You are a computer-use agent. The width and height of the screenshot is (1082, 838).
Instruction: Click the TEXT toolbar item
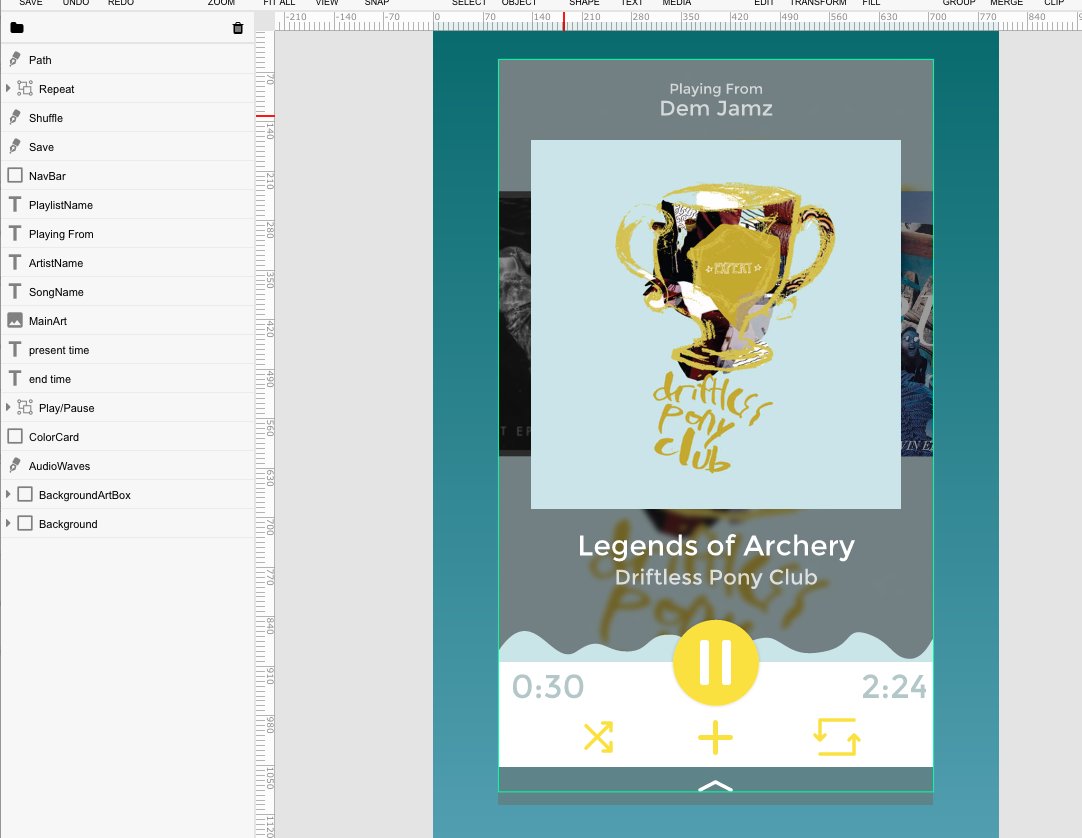632,3
